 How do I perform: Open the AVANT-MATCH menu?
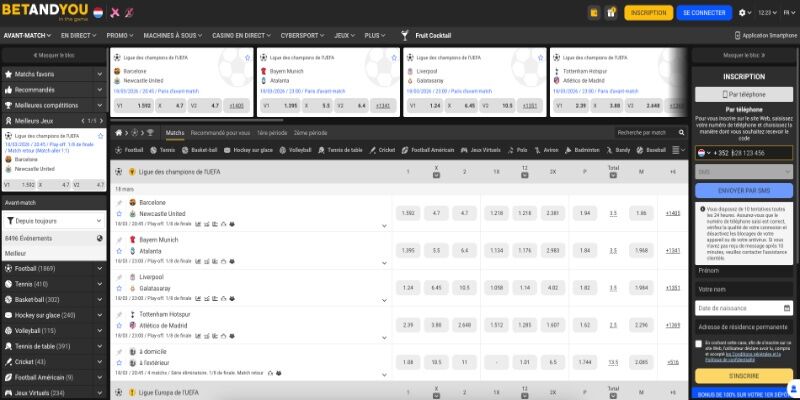point(27,36)
